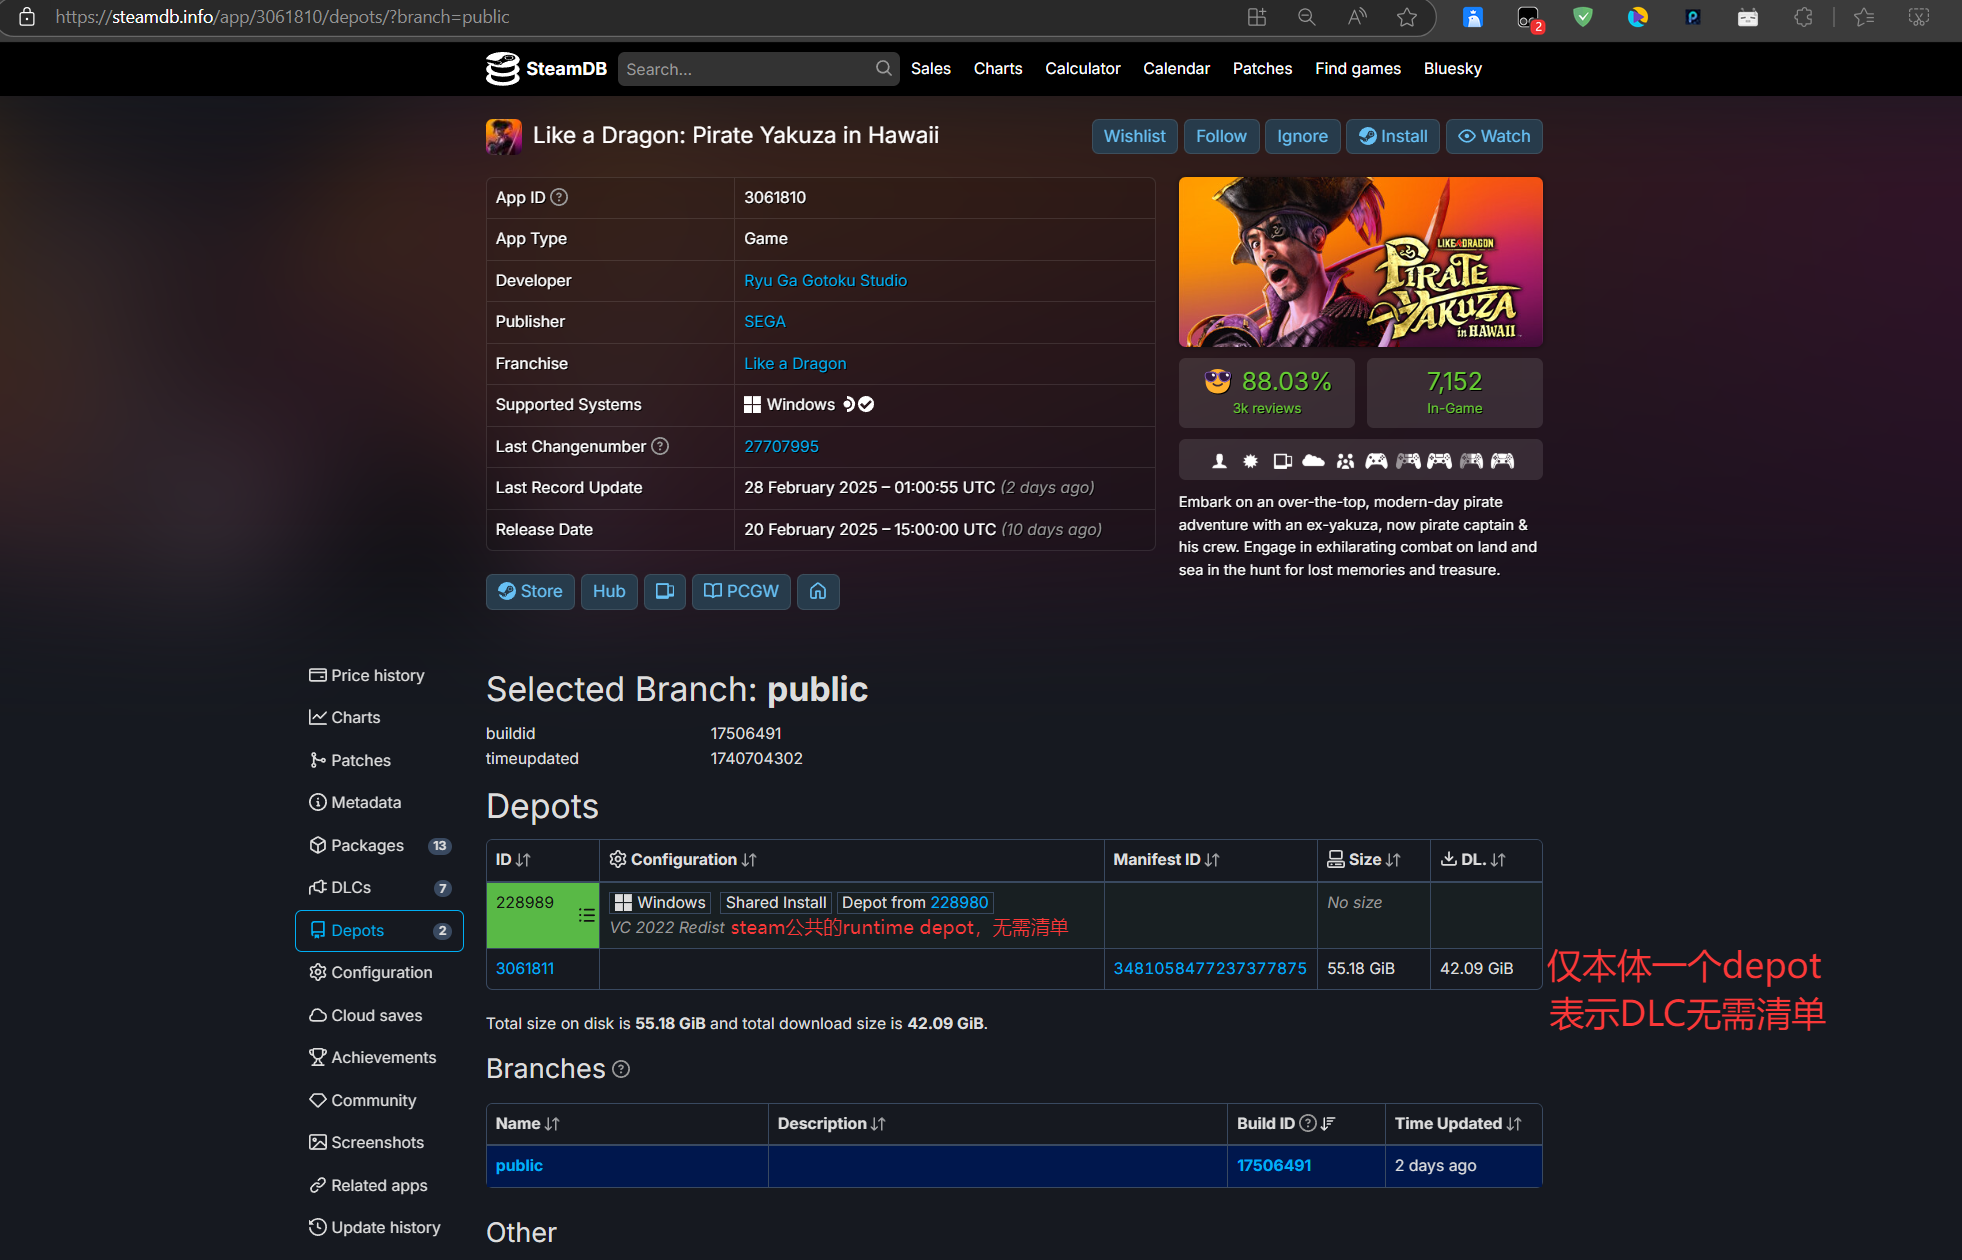This screenshot has width=1962, height=1260.
Task: Open the extension with red 2 badge
Action: click(x=1529, y=18)
